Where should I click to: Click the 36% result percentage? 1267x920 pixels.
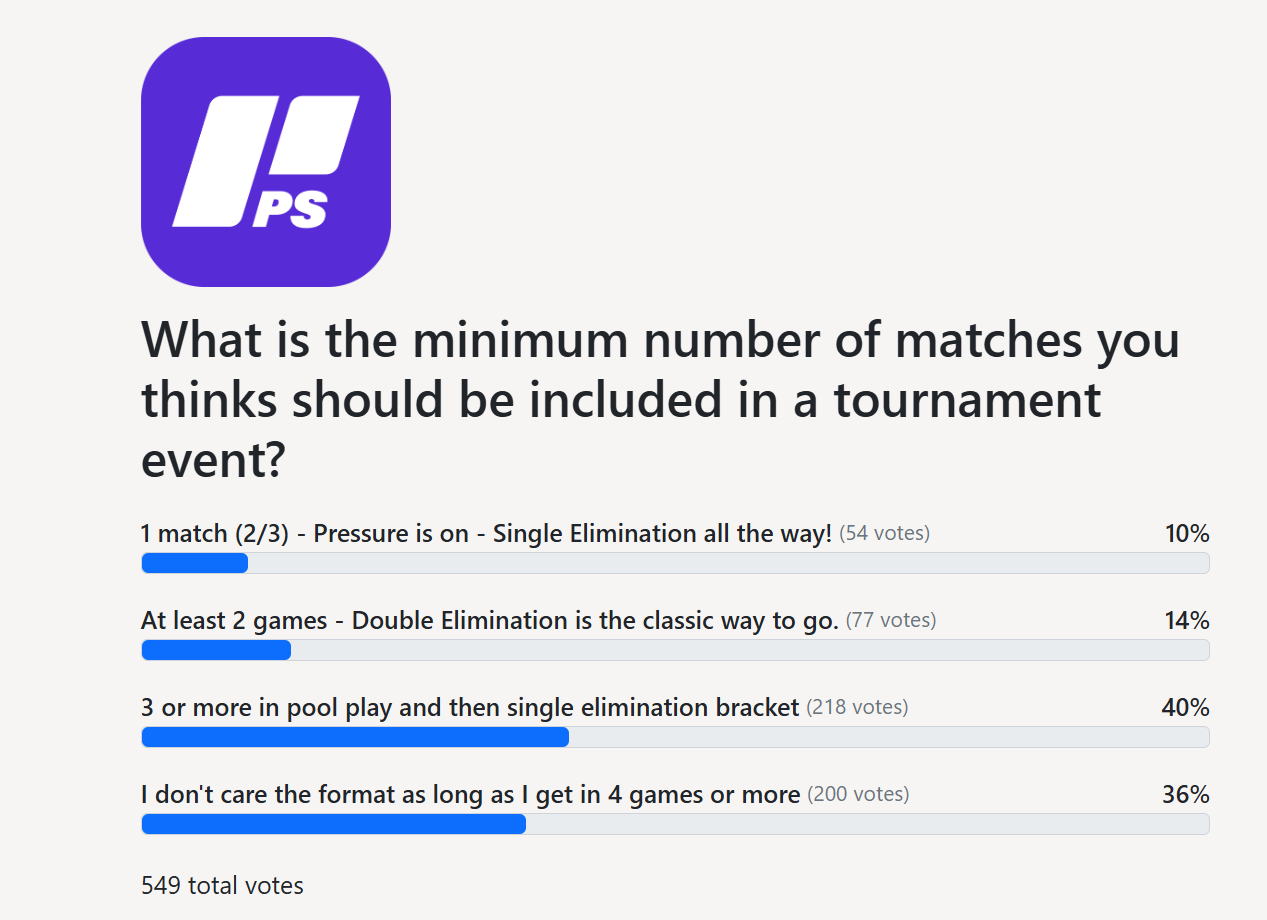point(1186,795)
